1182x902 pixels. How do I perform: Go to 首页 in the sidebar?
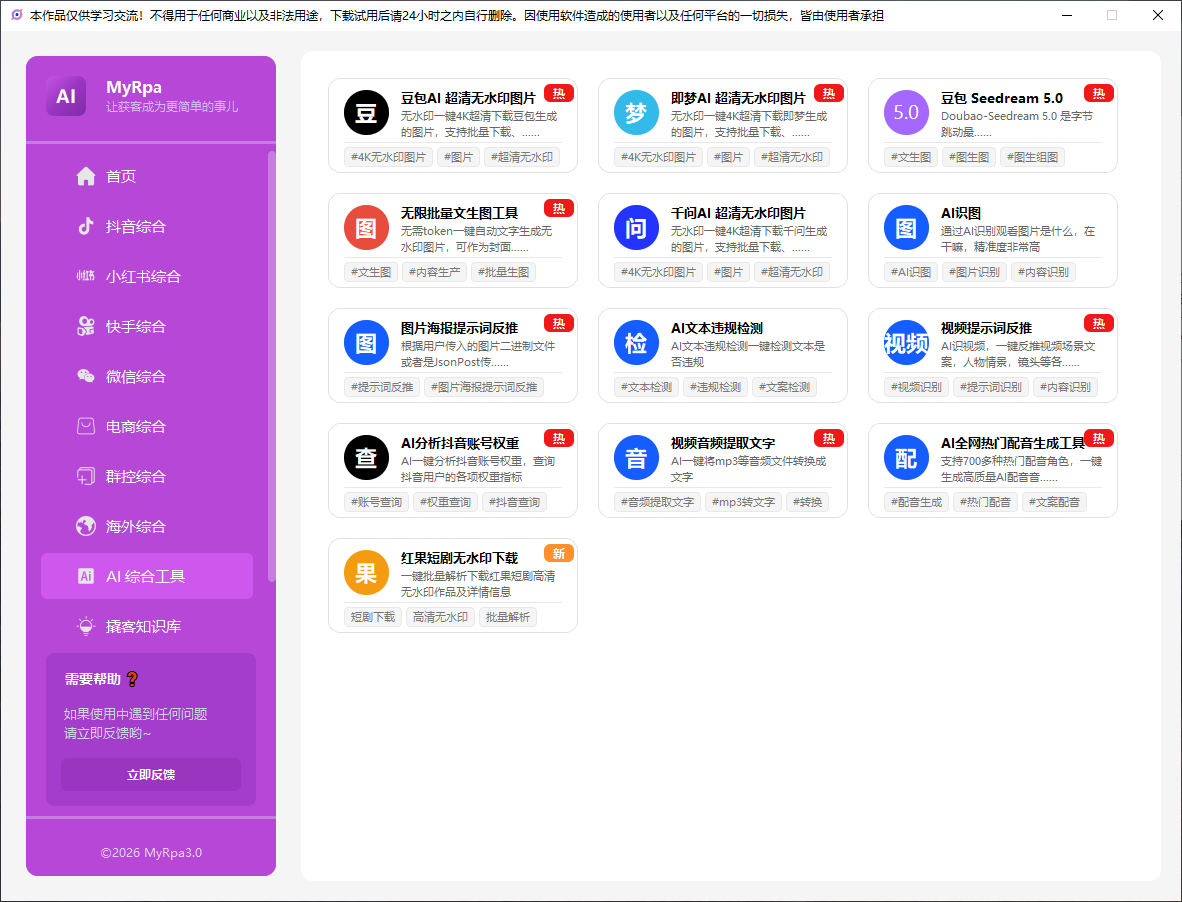[x=147, y=176]
